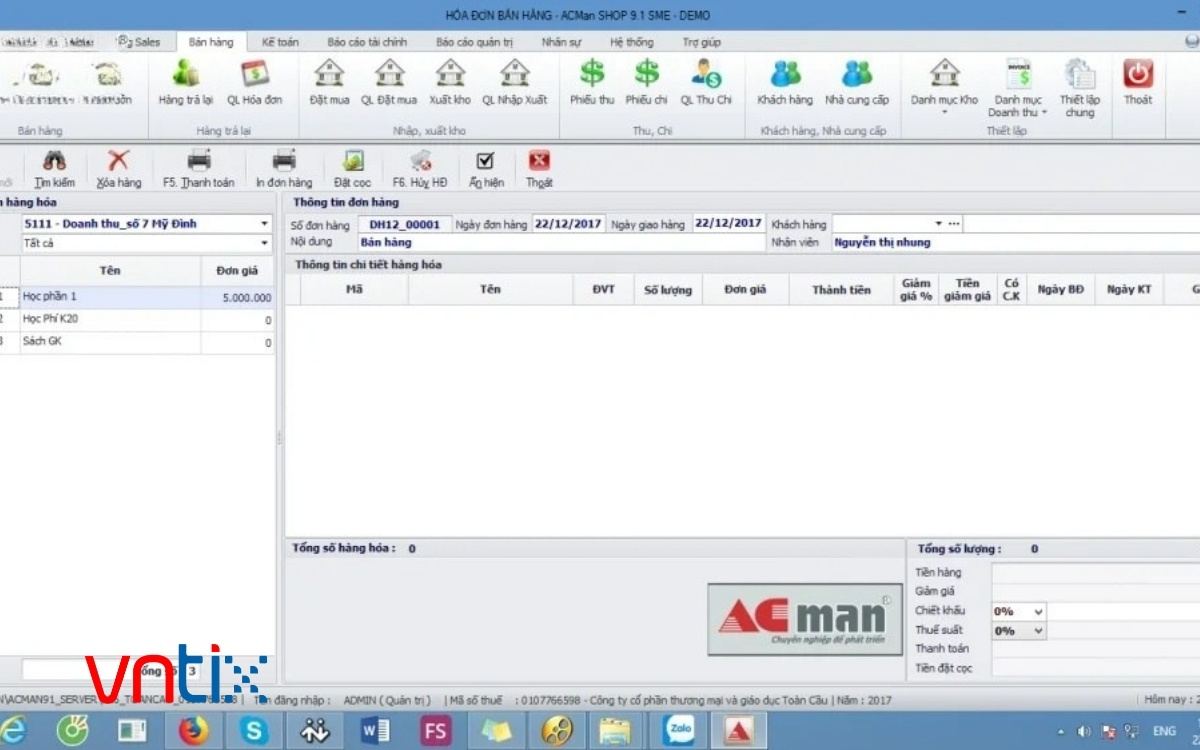1200x750 pixels.
Task: Open the Thuế suất percent dropdown
Action: pos(1038,631)
